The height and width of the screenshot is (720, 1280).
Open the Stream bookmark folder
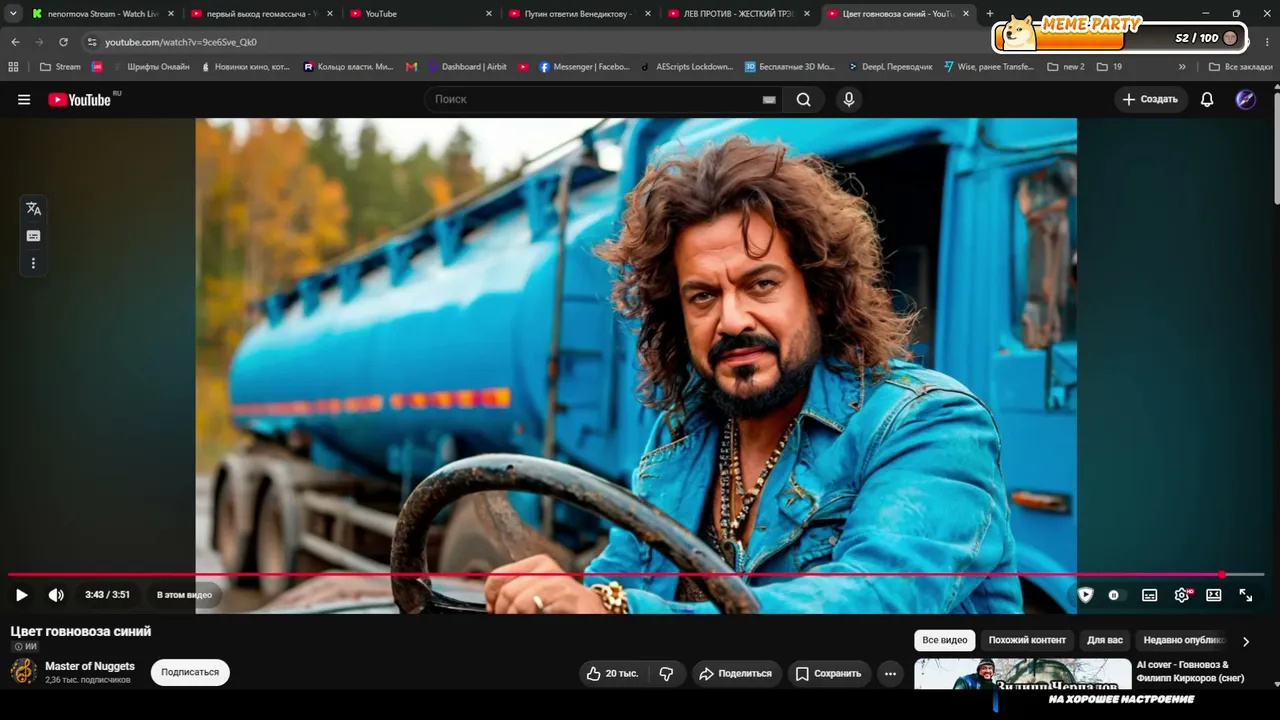[60, 67]
